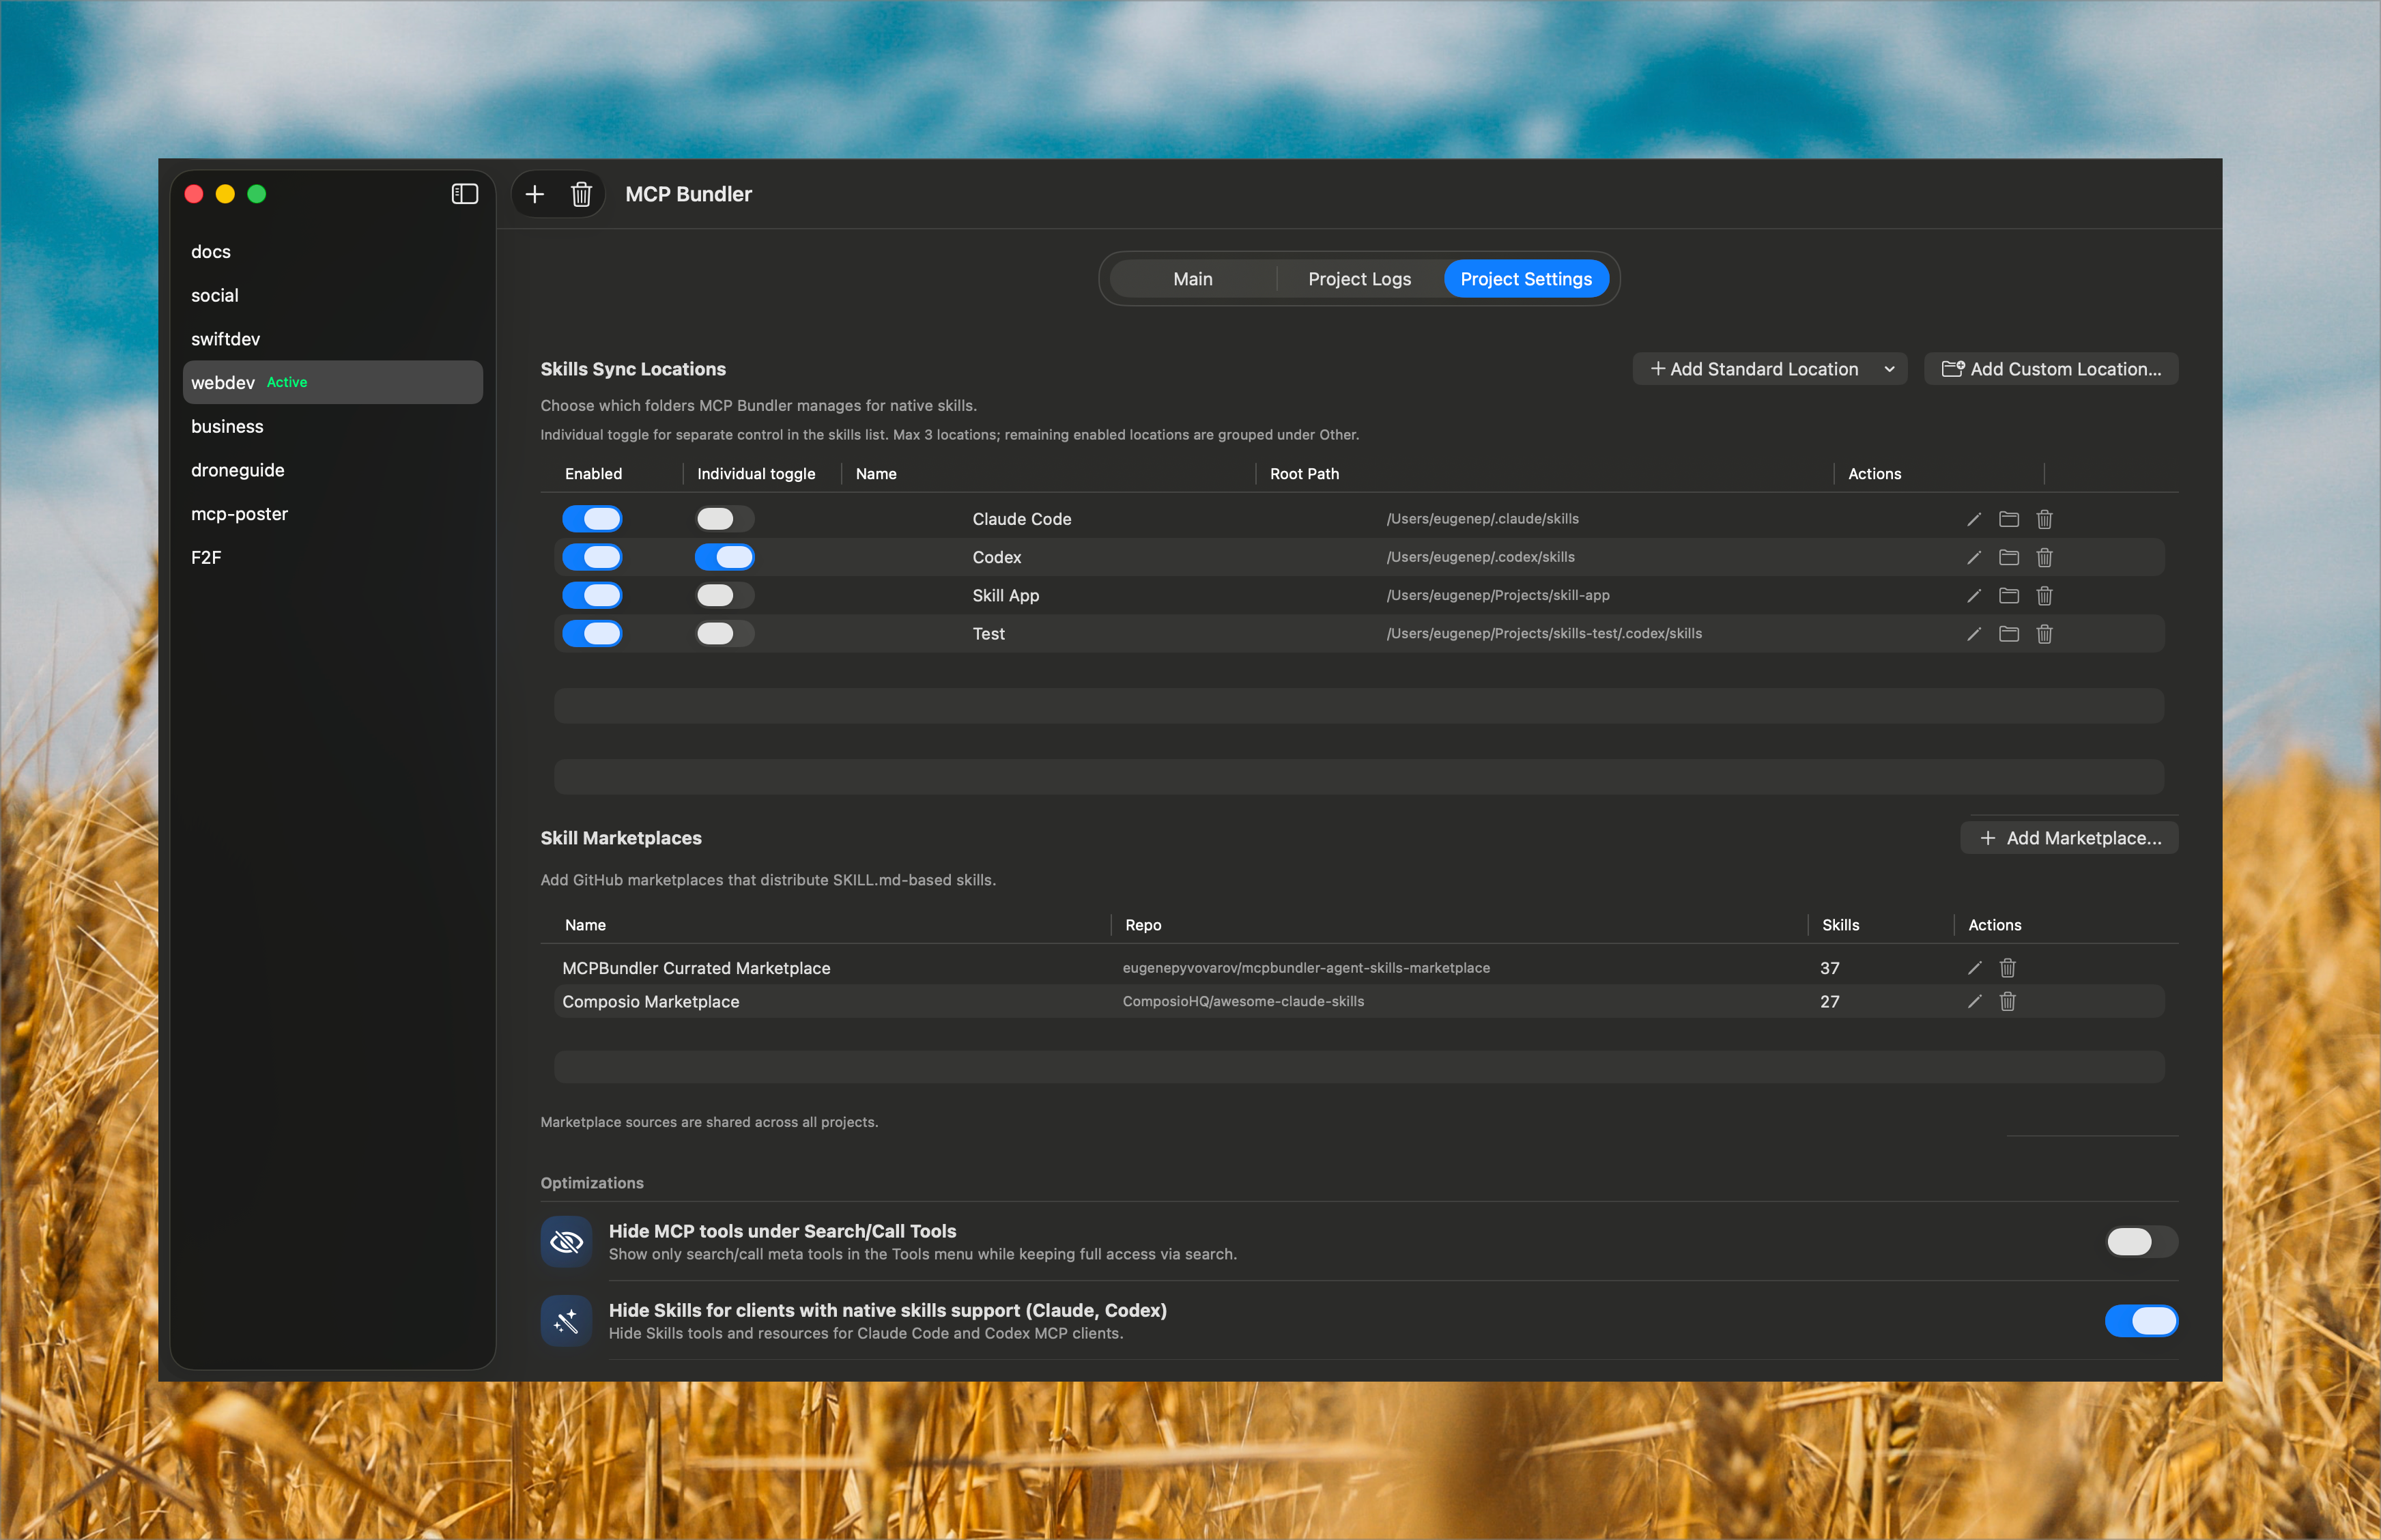
Task: Click eugenepyvovarov/mcpbundler-agent-skills-marketplace repo text
Action: point(1306,968)
